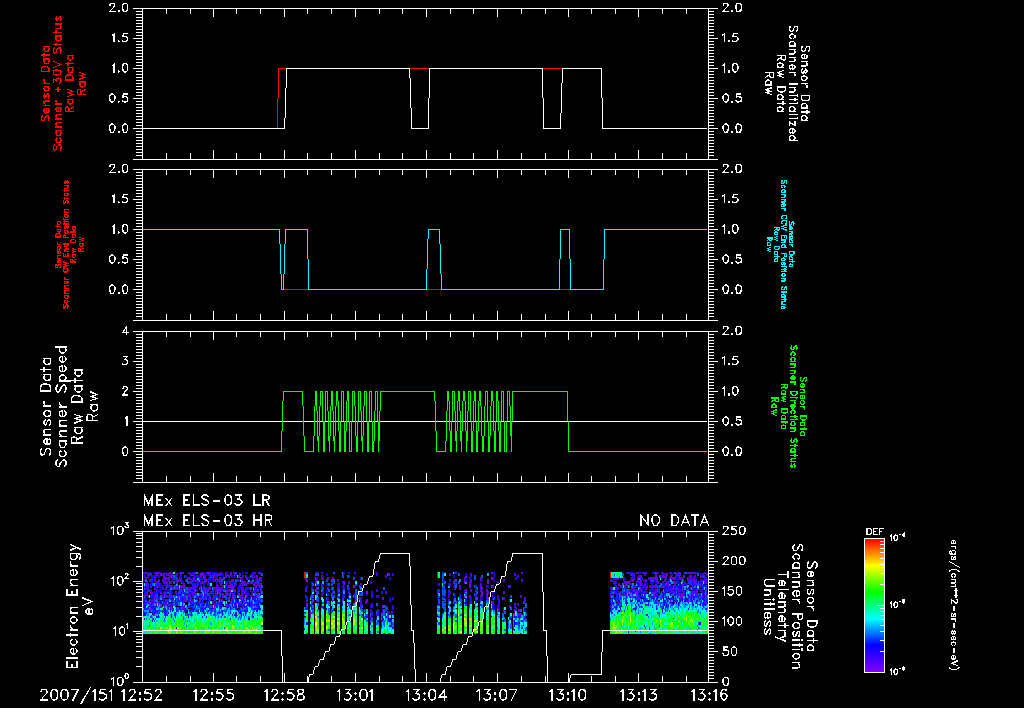Click the red "Scanner CW End Position Status" title
This screenshot has height=708, width=1024.
pyautogui.click(x=70, y=244)
